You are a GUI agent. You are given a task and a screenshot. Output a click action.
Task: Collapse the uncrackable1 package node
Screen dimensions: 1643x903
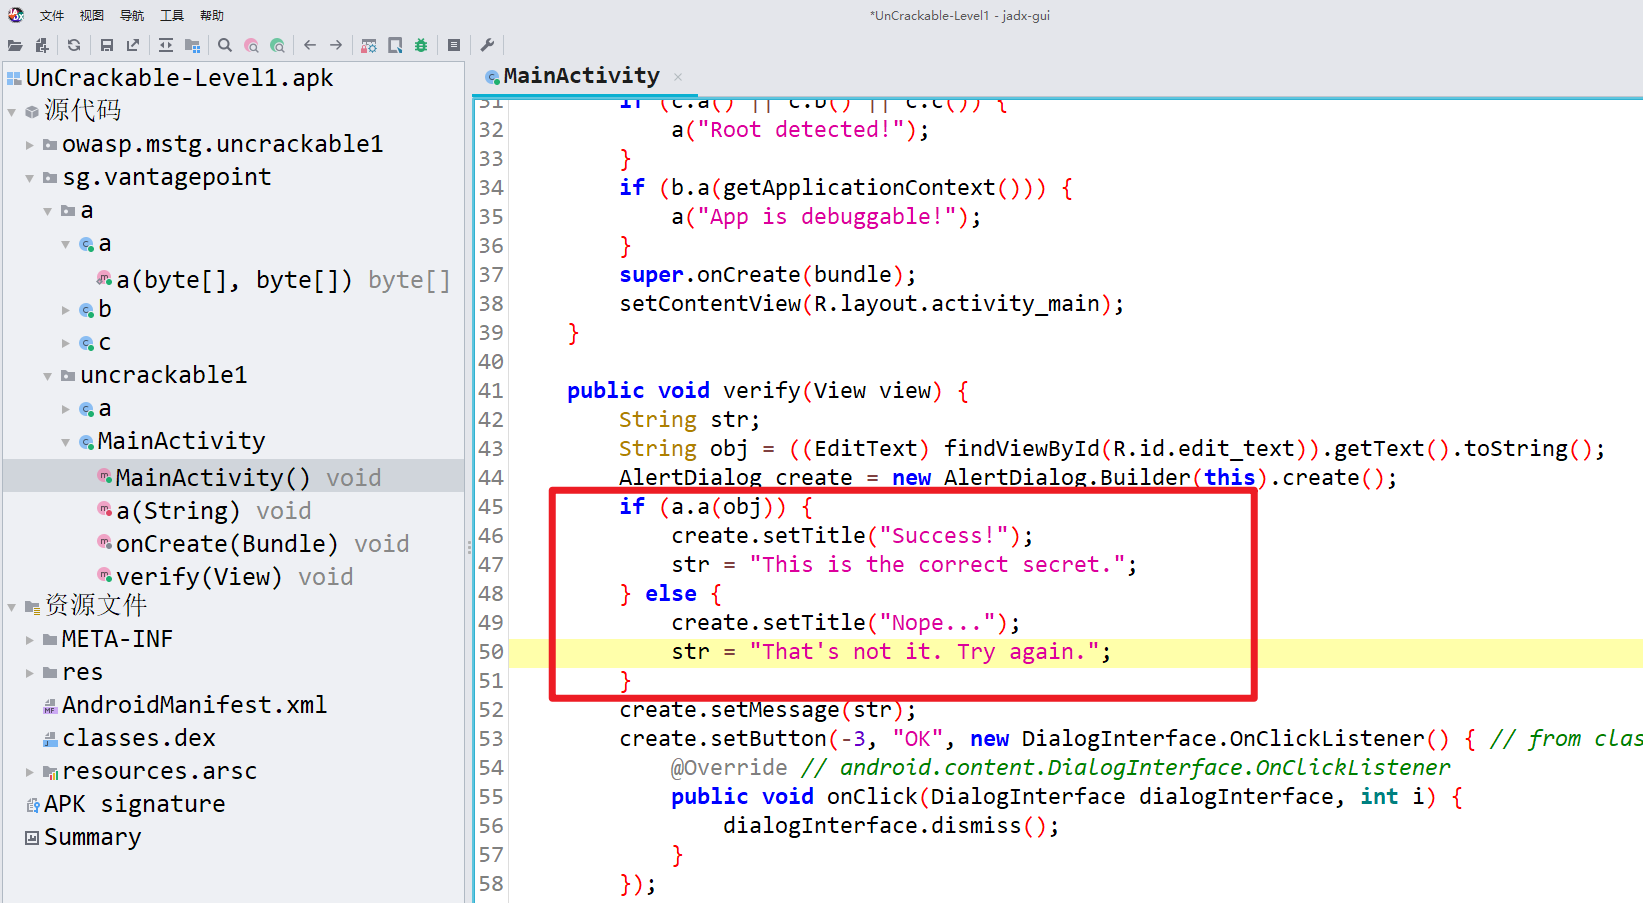tap(48, 376)
